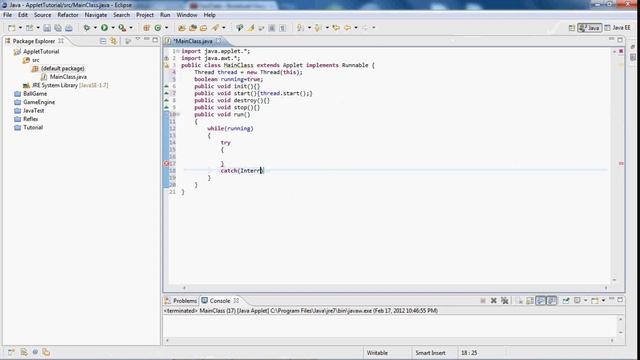640x360 pixels.
Task: Open the Back history dropdown arrow
Action: [356, 28]
